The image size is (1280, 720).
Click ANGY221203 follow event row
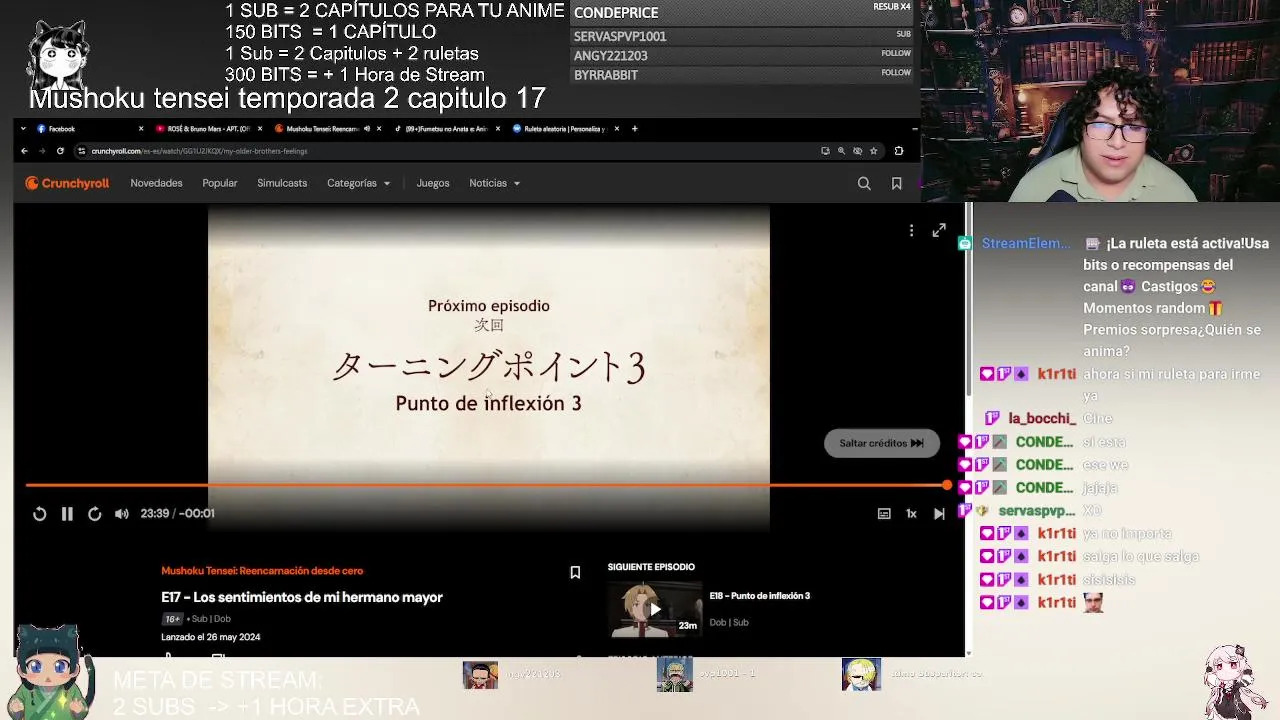point(742,56)
